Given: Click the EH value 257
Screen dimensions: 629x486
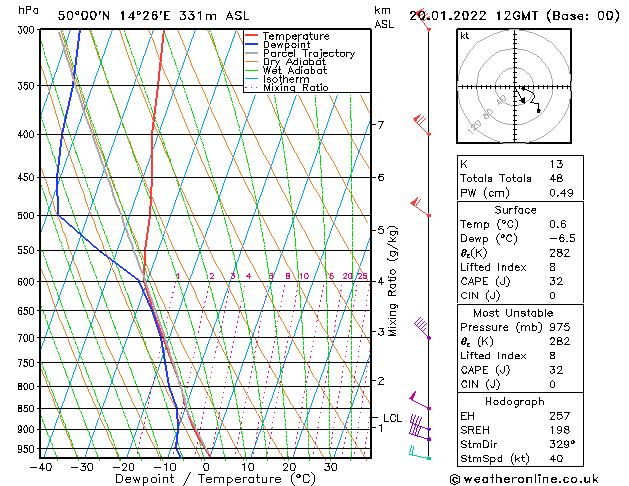Looking at the screenshot, I should click(560, 416).
